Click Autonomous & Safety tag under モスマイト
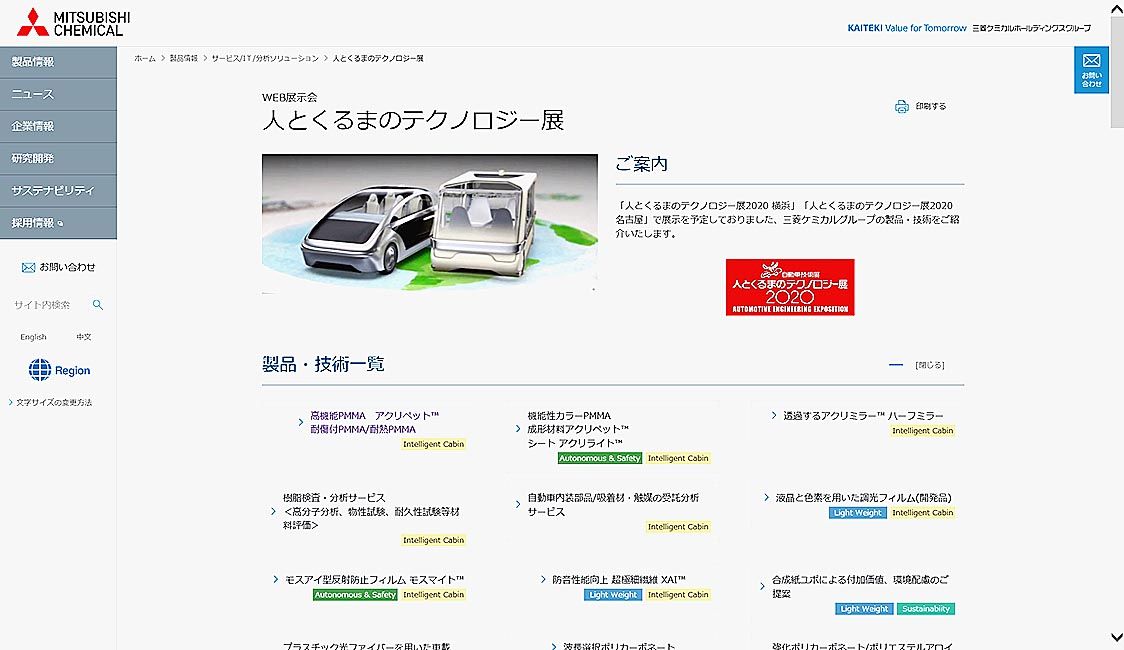 (x=355, y=595)
